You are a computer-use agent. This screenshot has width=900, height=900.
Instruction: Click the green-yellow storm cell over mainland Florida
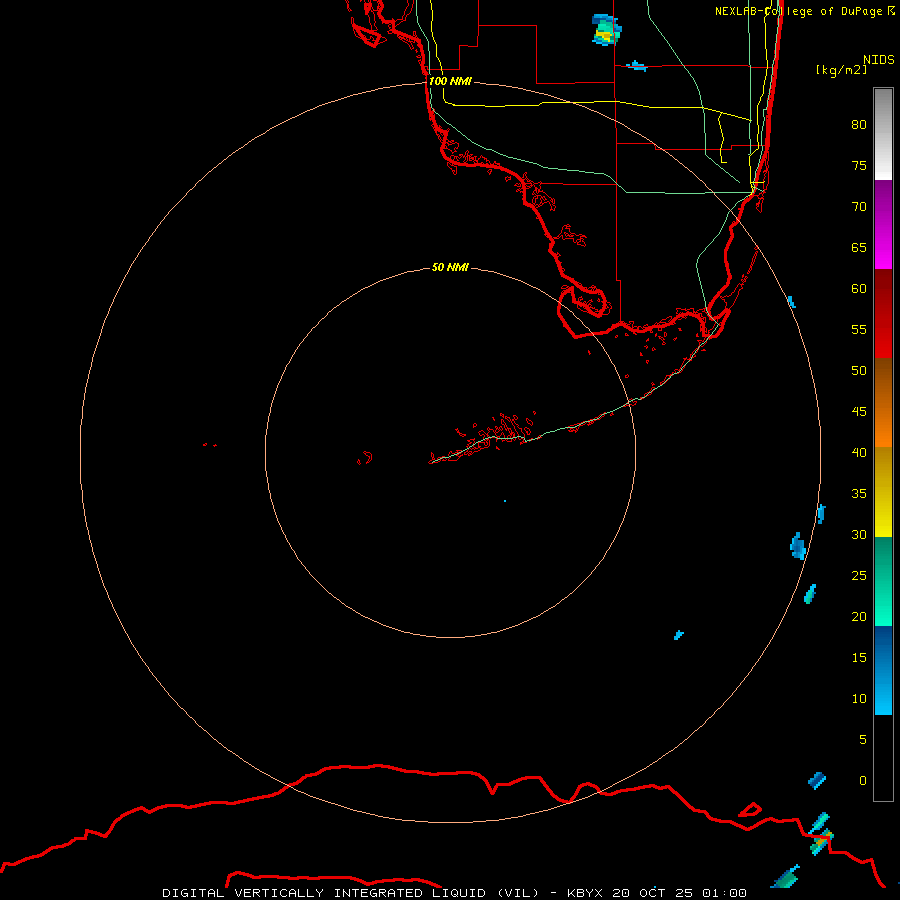(x=606, y=30)
